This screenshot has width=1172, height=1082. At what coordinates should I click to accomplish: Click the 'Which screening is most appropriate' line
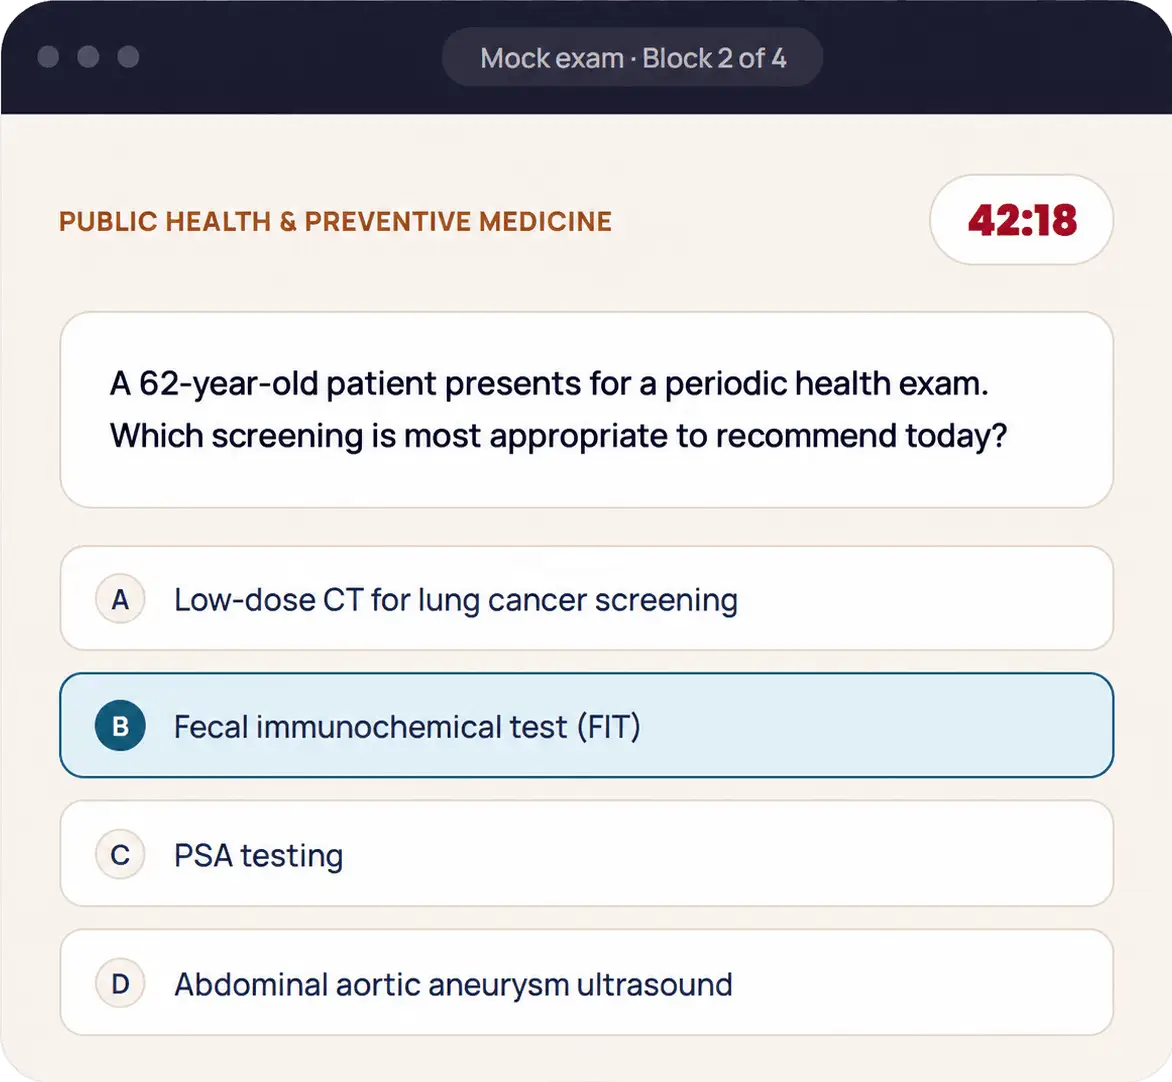point(558,436)
